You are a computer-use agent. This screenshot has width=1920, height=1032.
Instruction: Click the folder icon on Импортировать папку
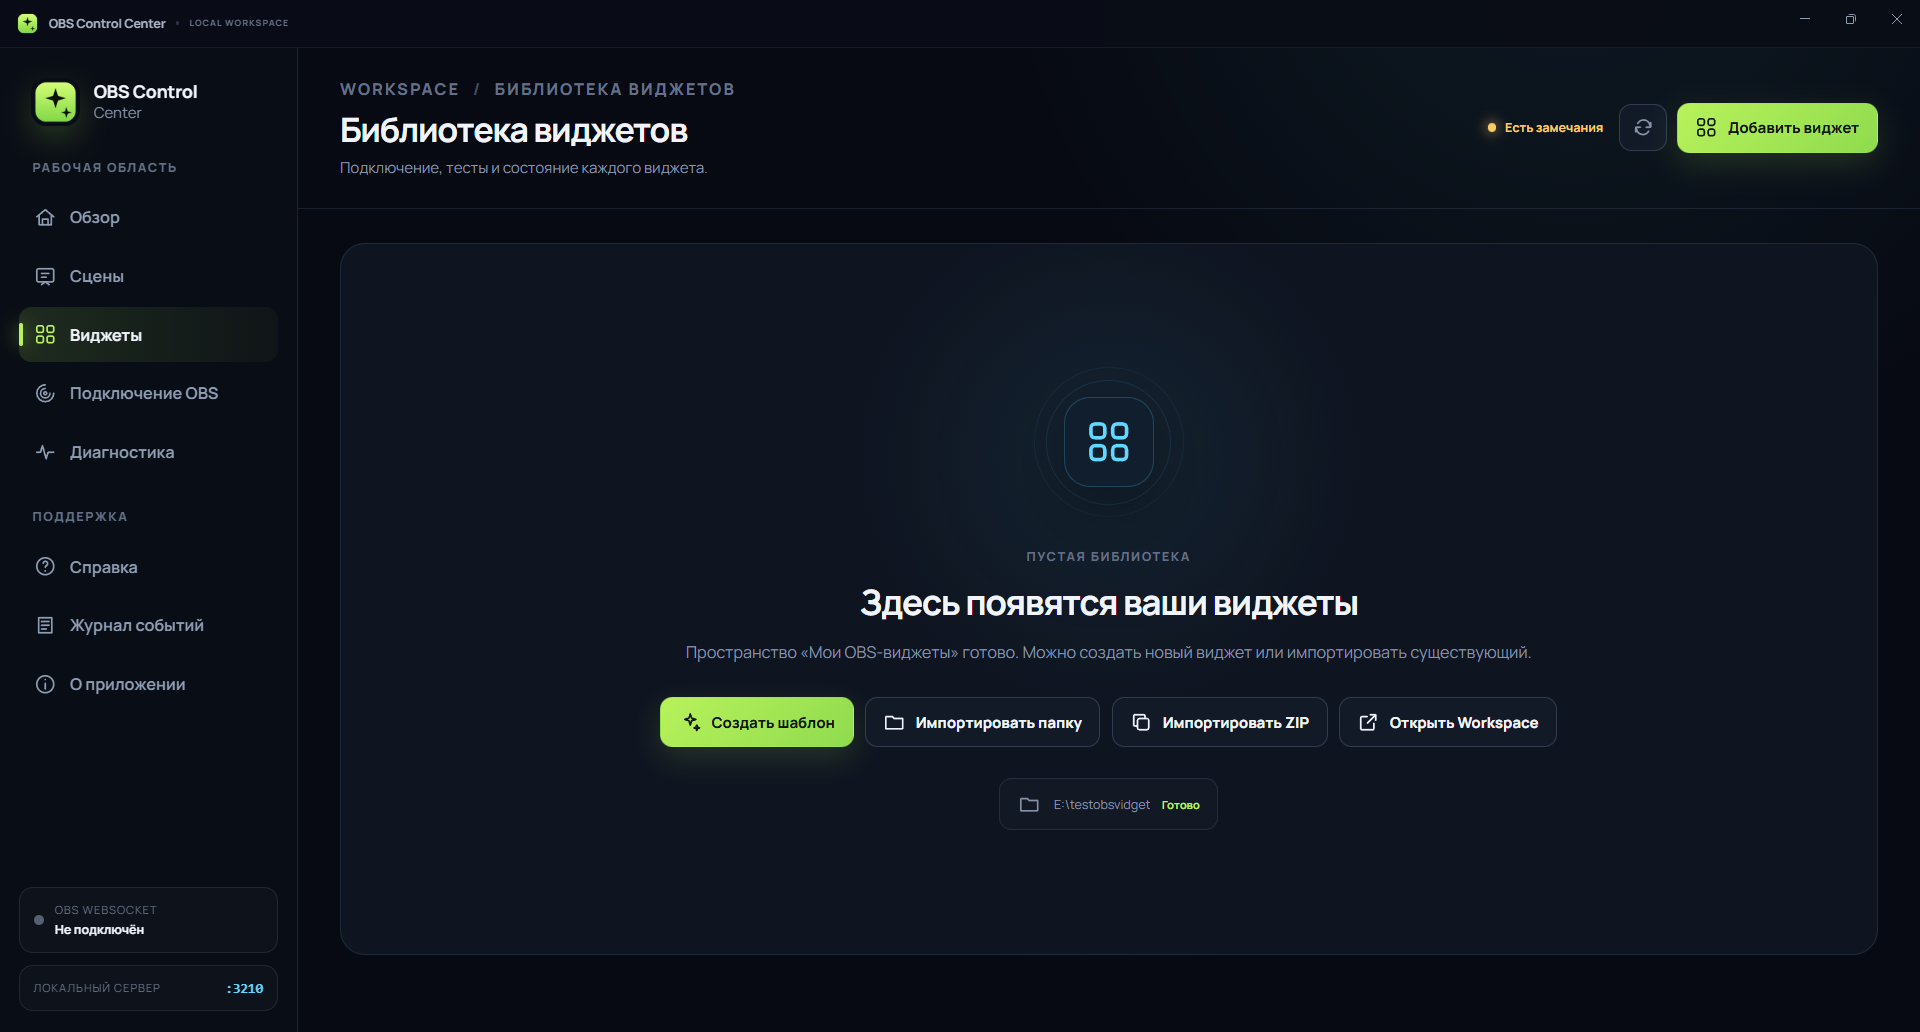[x=894, y=722]
